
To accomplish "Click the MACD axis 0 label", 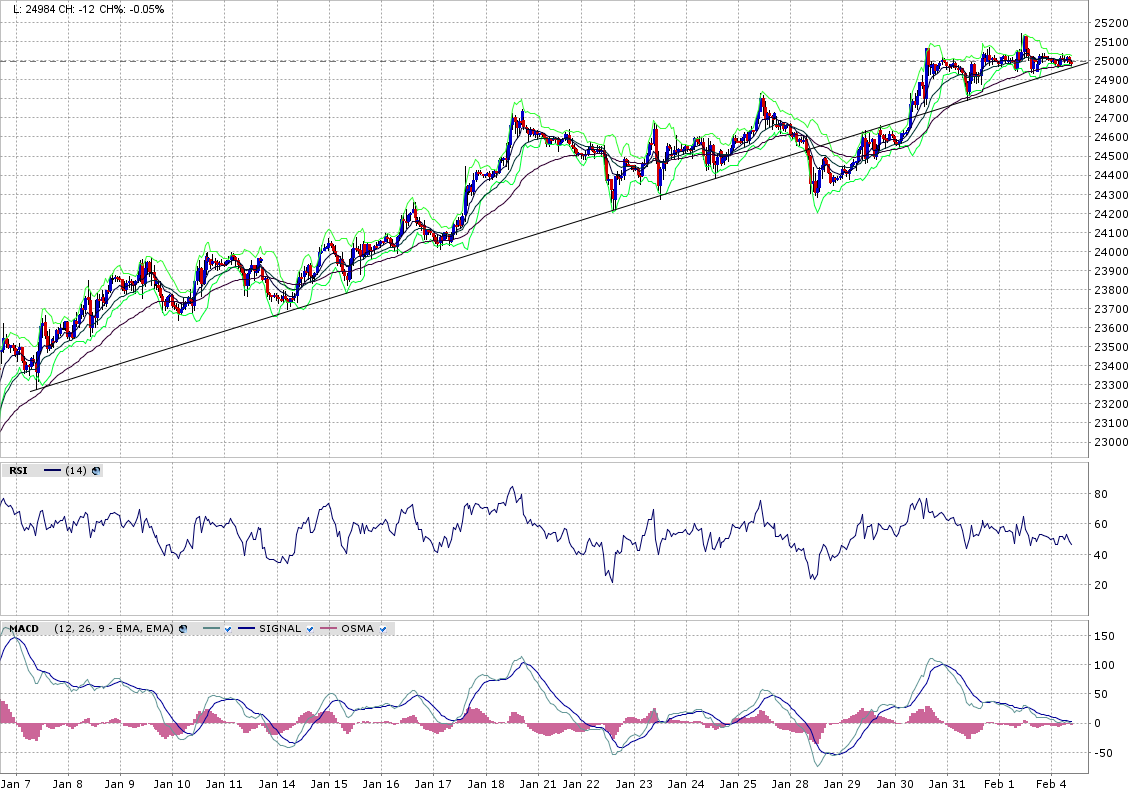I will (x=1097, y=723).
